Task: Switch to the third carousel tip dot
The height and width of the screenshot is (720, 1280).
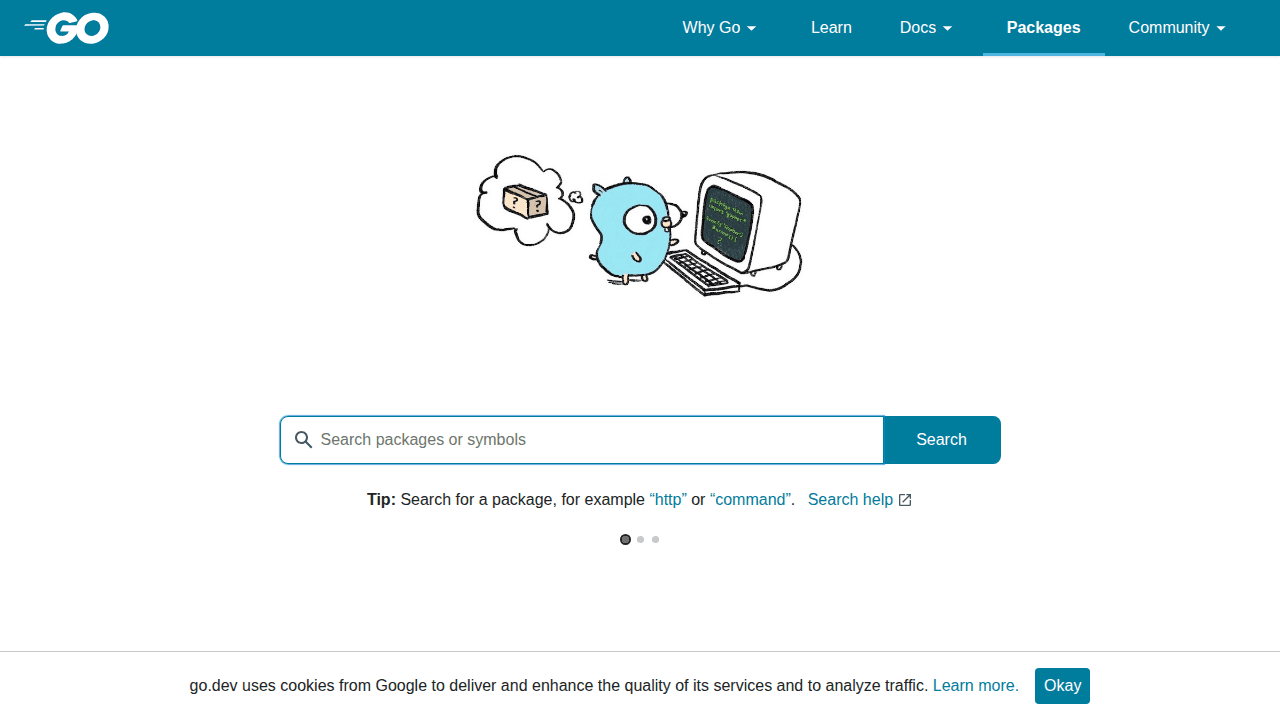Action: pyautogui.click(x=656, y=540)
